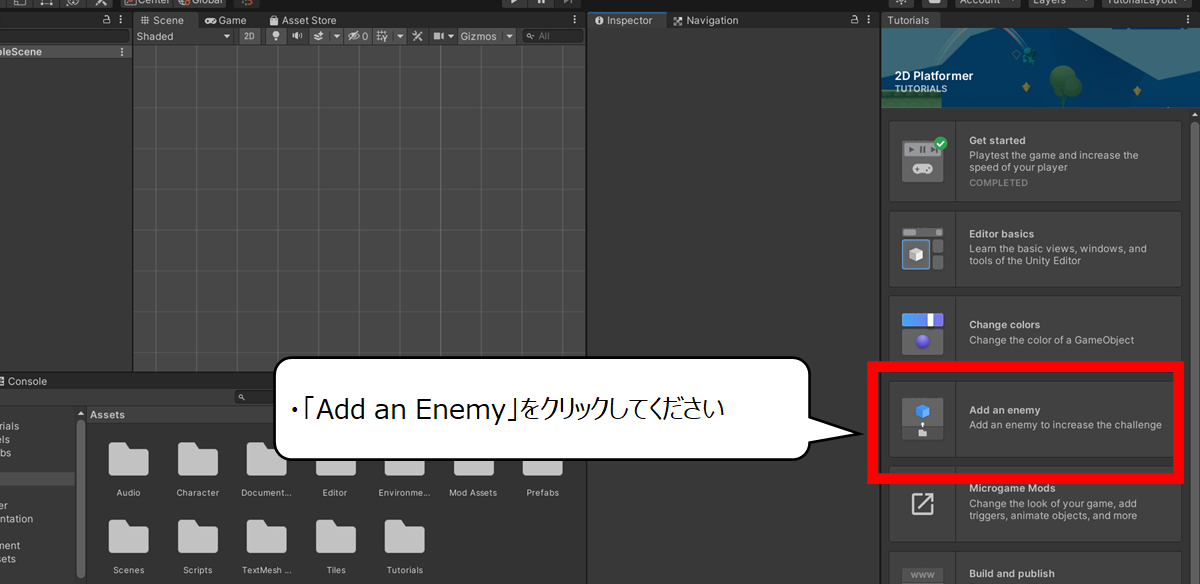Click the Editor basics cube thumbnail
Viewport: 1200px width, 584px height.
pyautogui.click(x=922, y=250)
